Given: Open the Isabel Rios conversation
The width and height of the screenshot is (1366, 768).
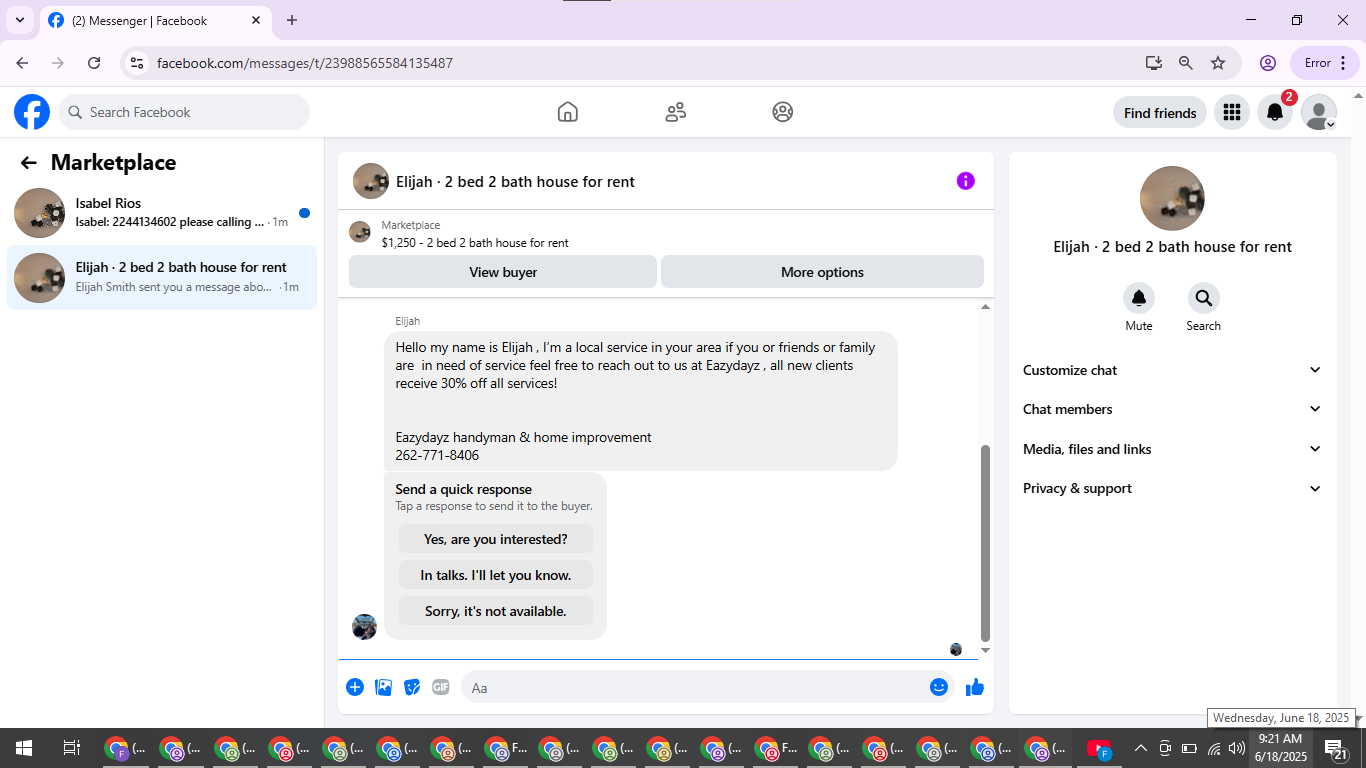Looking at the screenshot, I should [162, 212].
